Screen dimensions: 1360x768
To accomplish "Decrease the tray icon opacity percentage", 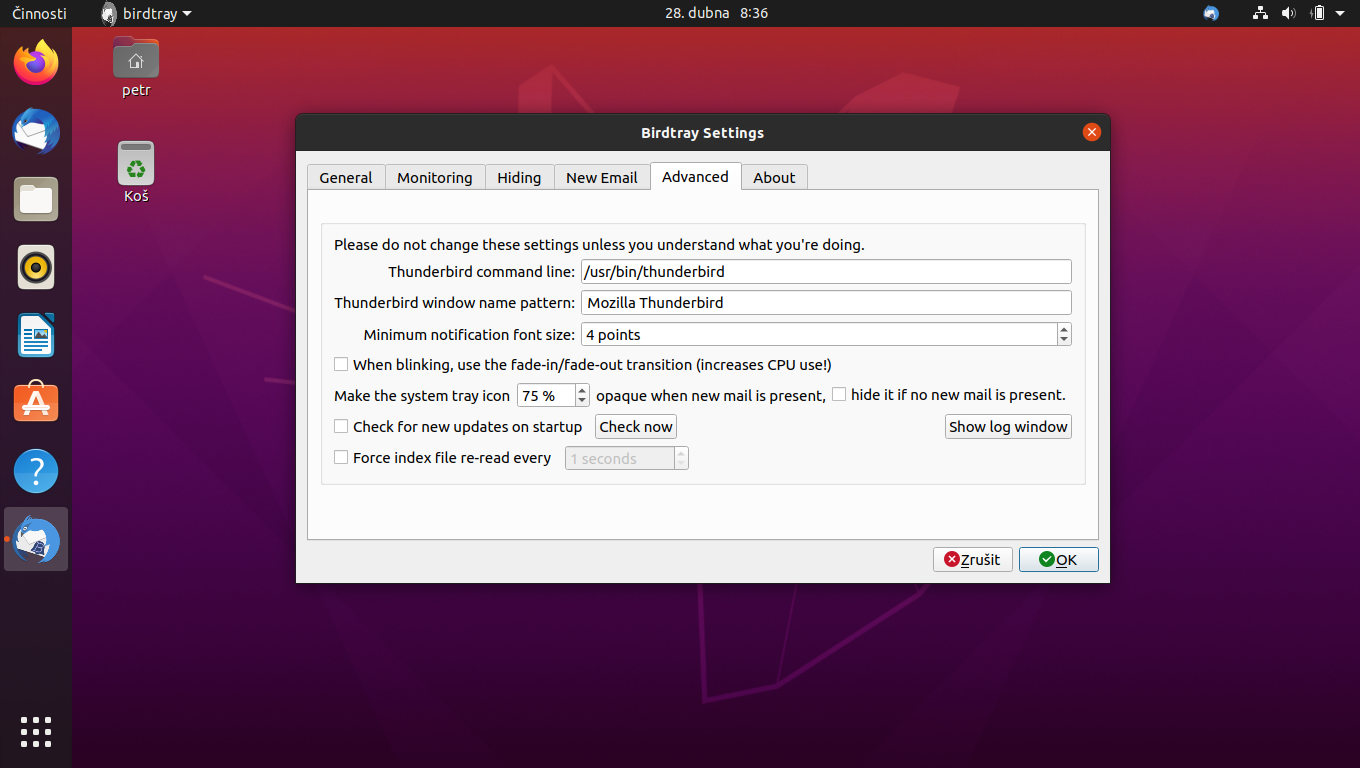I will (582, 401).
